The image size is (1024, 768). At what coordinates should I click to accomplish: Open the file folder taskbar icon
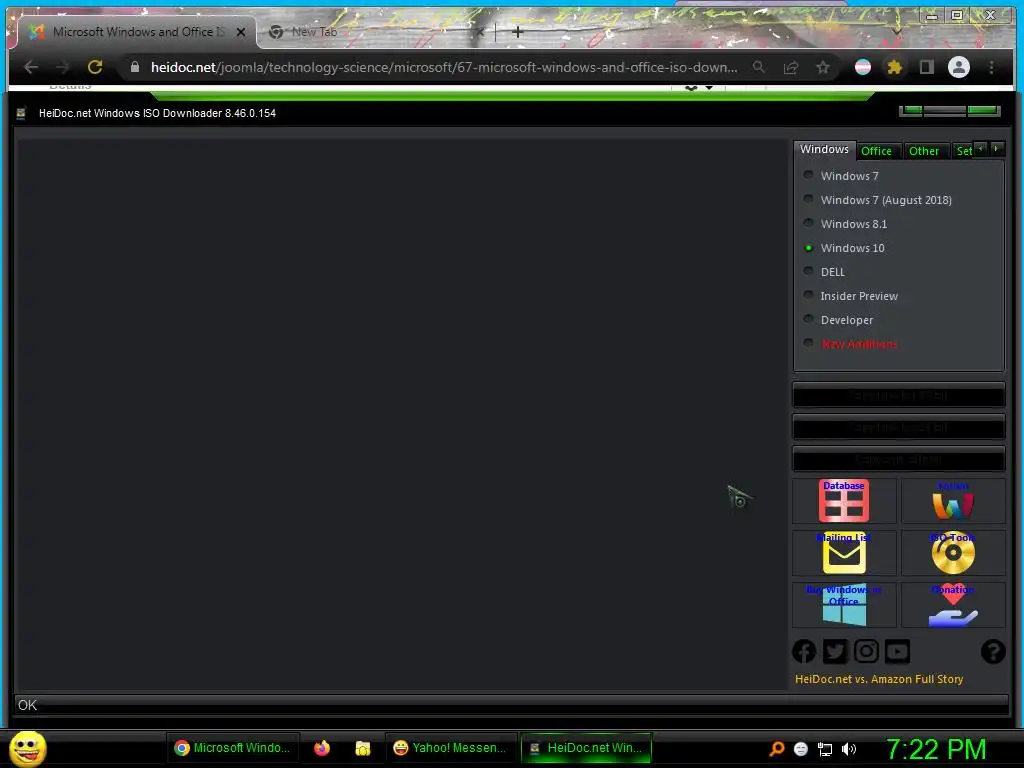tap(362, 748)
